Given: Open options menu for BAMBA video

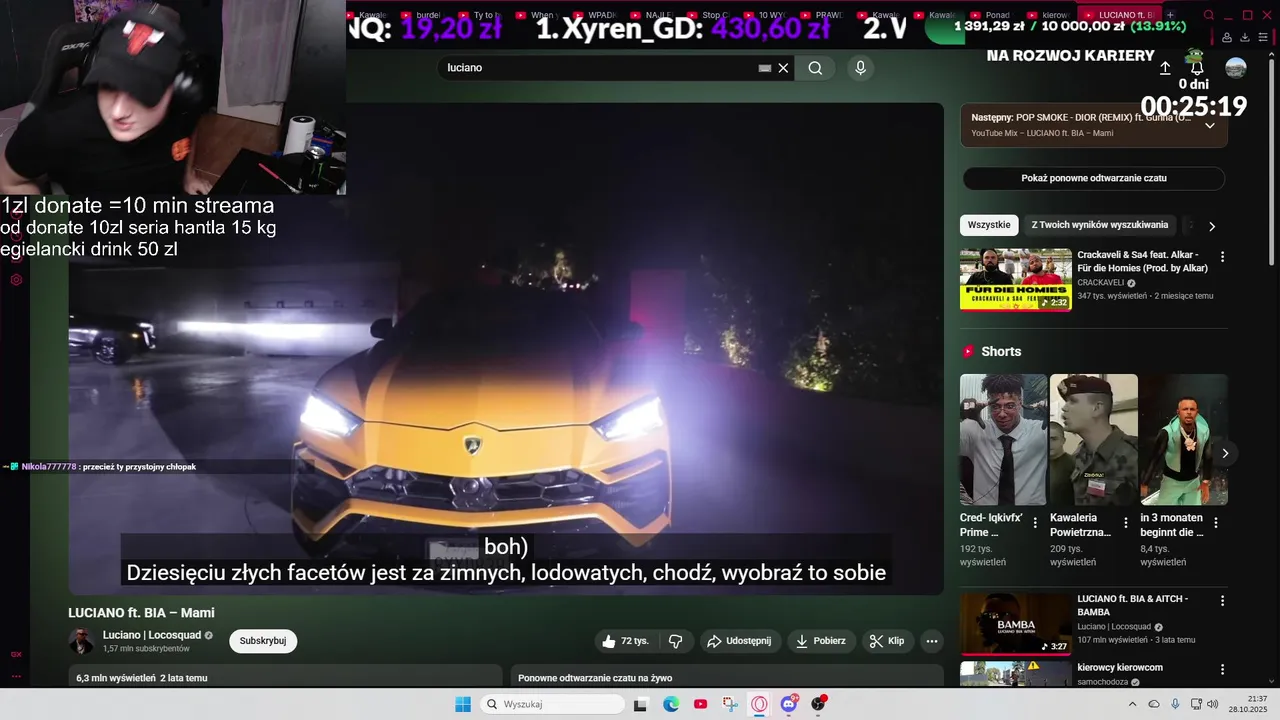Looking at the screenshot, I should coord(1222,601).
